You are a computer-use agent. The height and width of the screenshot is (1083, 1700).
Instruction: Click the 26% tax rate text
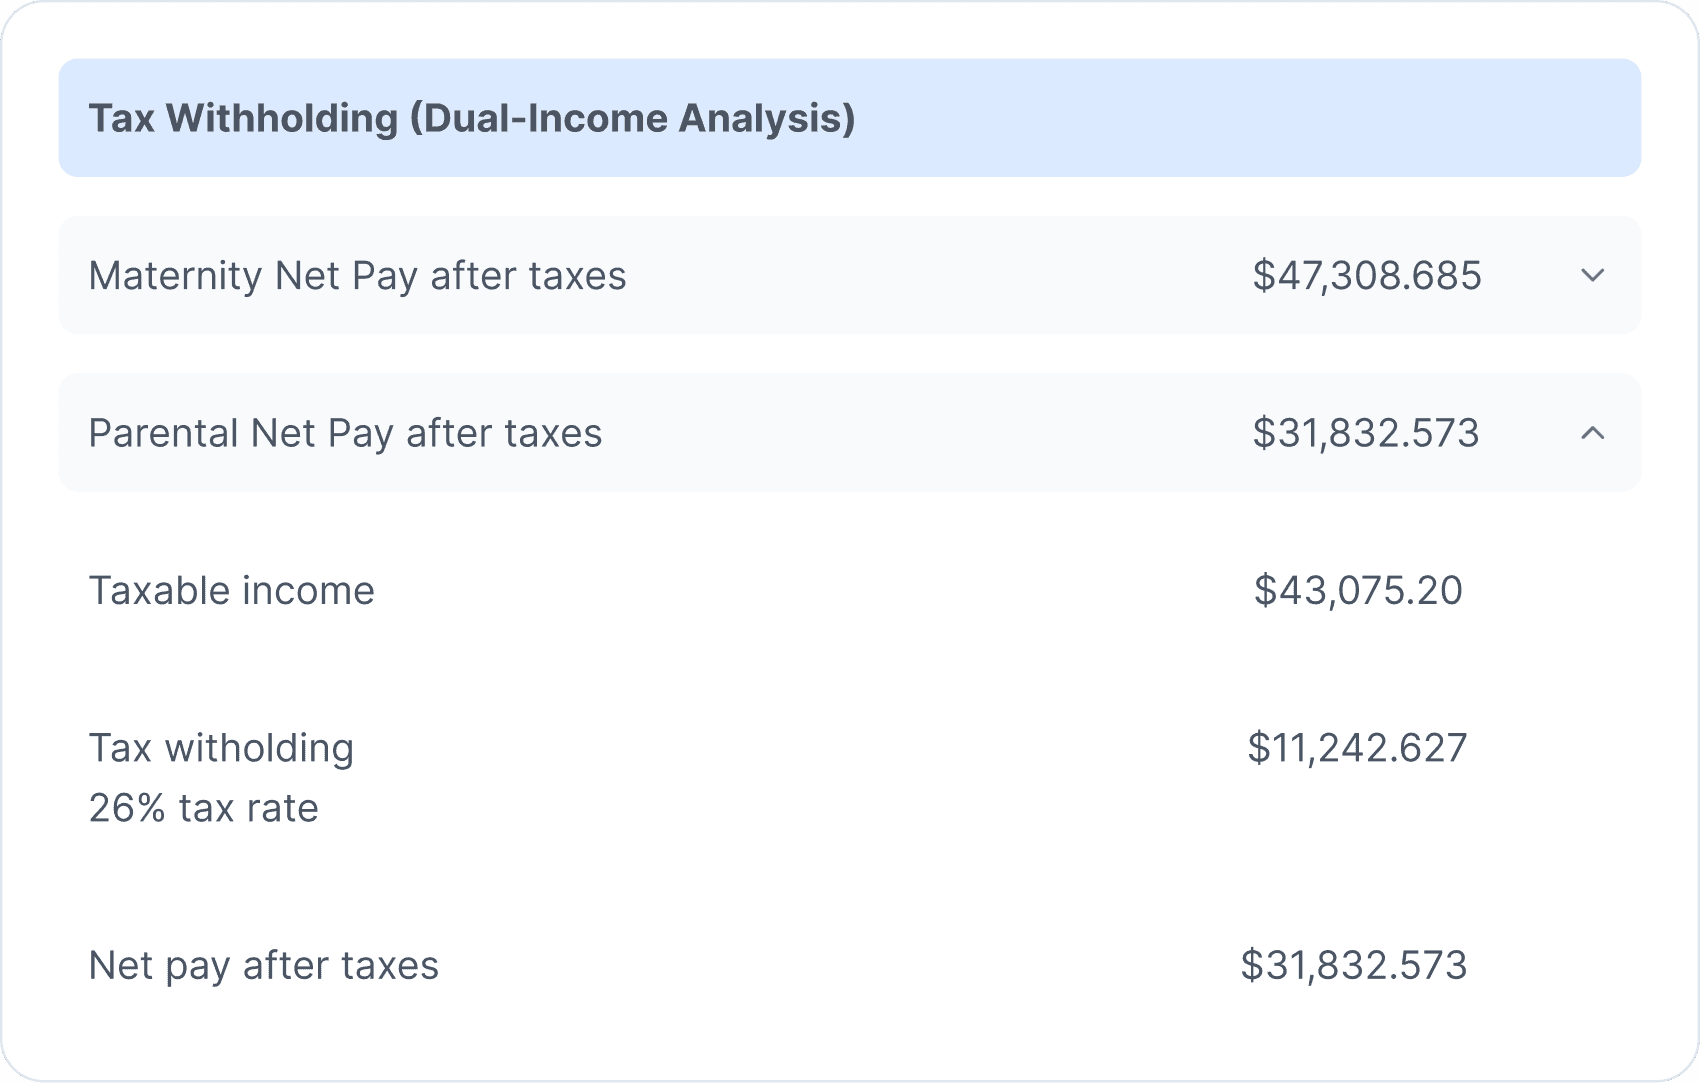point(203,808)
